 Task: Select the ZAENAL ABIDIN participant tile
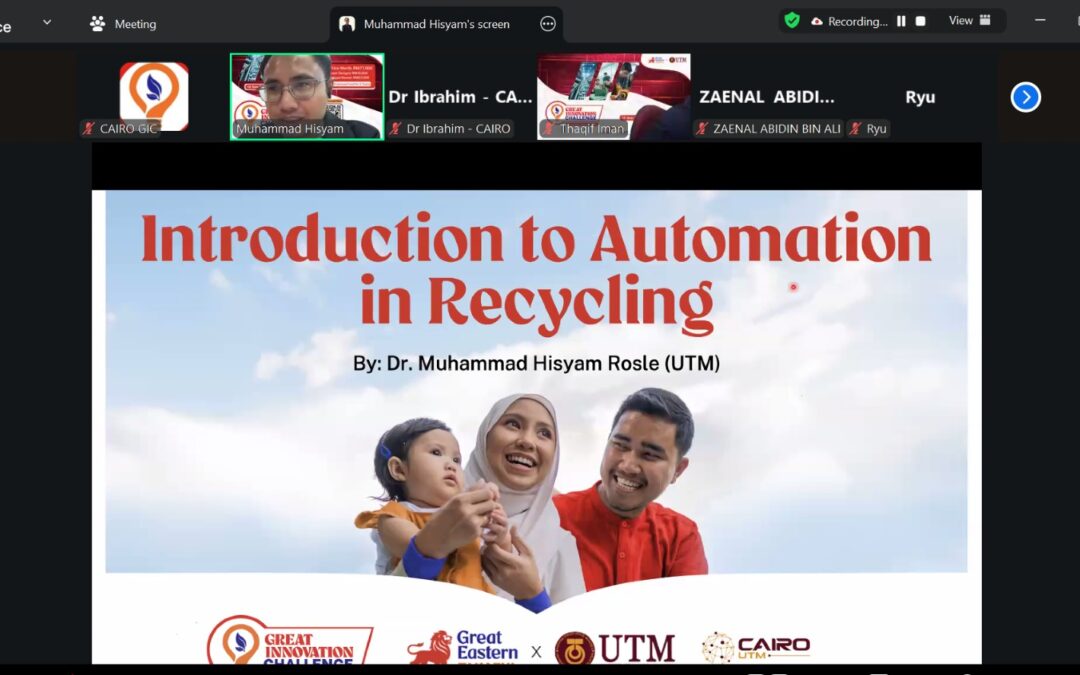[x=766, y=97]
